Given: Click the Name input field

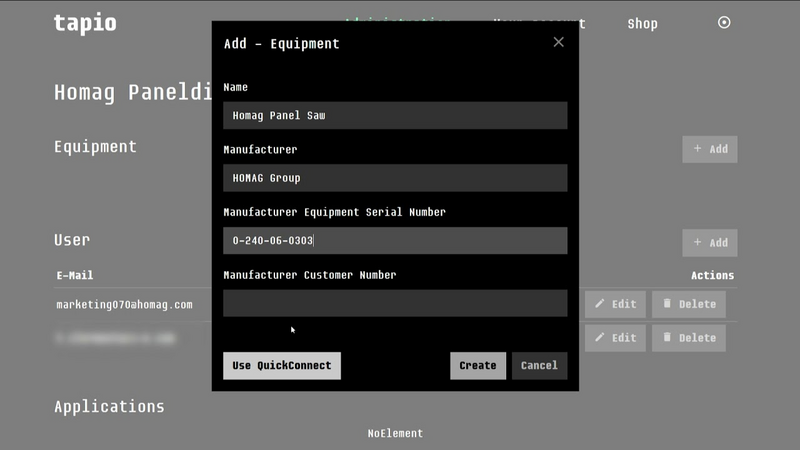Looking at the screenshot, I should tap(395, 115).
